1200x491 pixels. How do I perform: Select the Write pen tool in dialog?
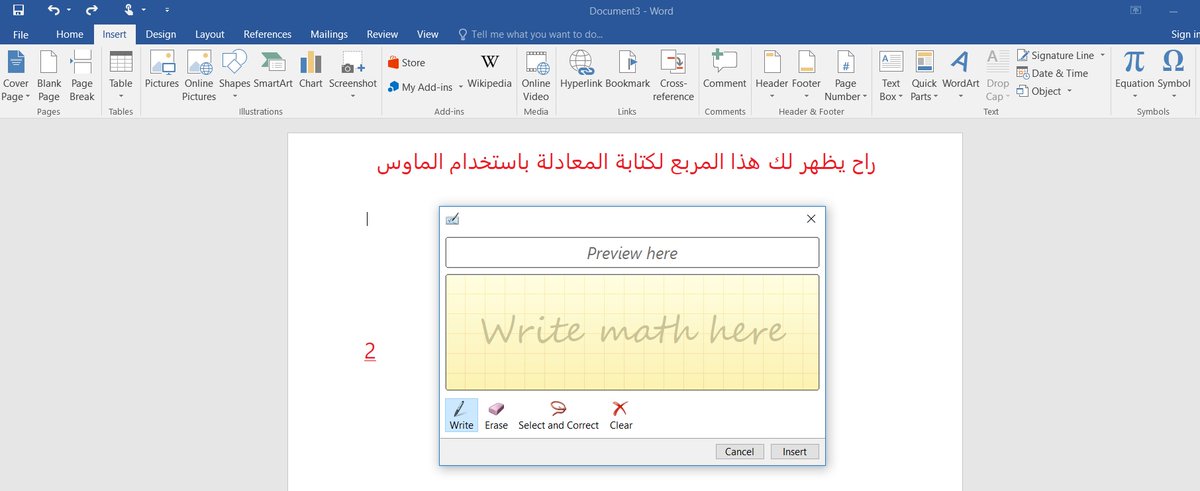pos(461,415)
